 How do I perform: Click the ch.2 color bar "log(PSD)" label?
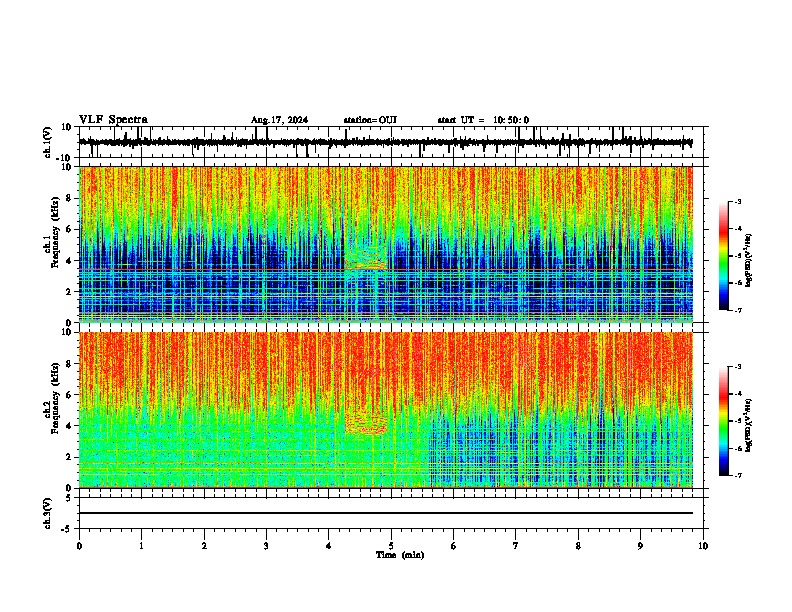click(x=749, y=425)
